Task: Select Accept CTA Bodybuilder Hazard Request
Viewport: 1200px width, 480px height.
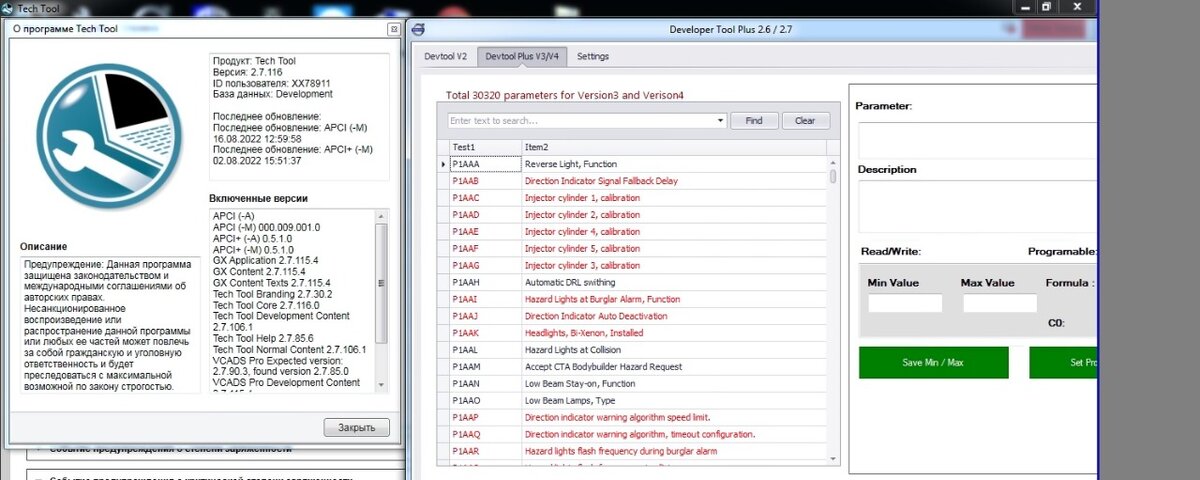Action: [603, 367]
